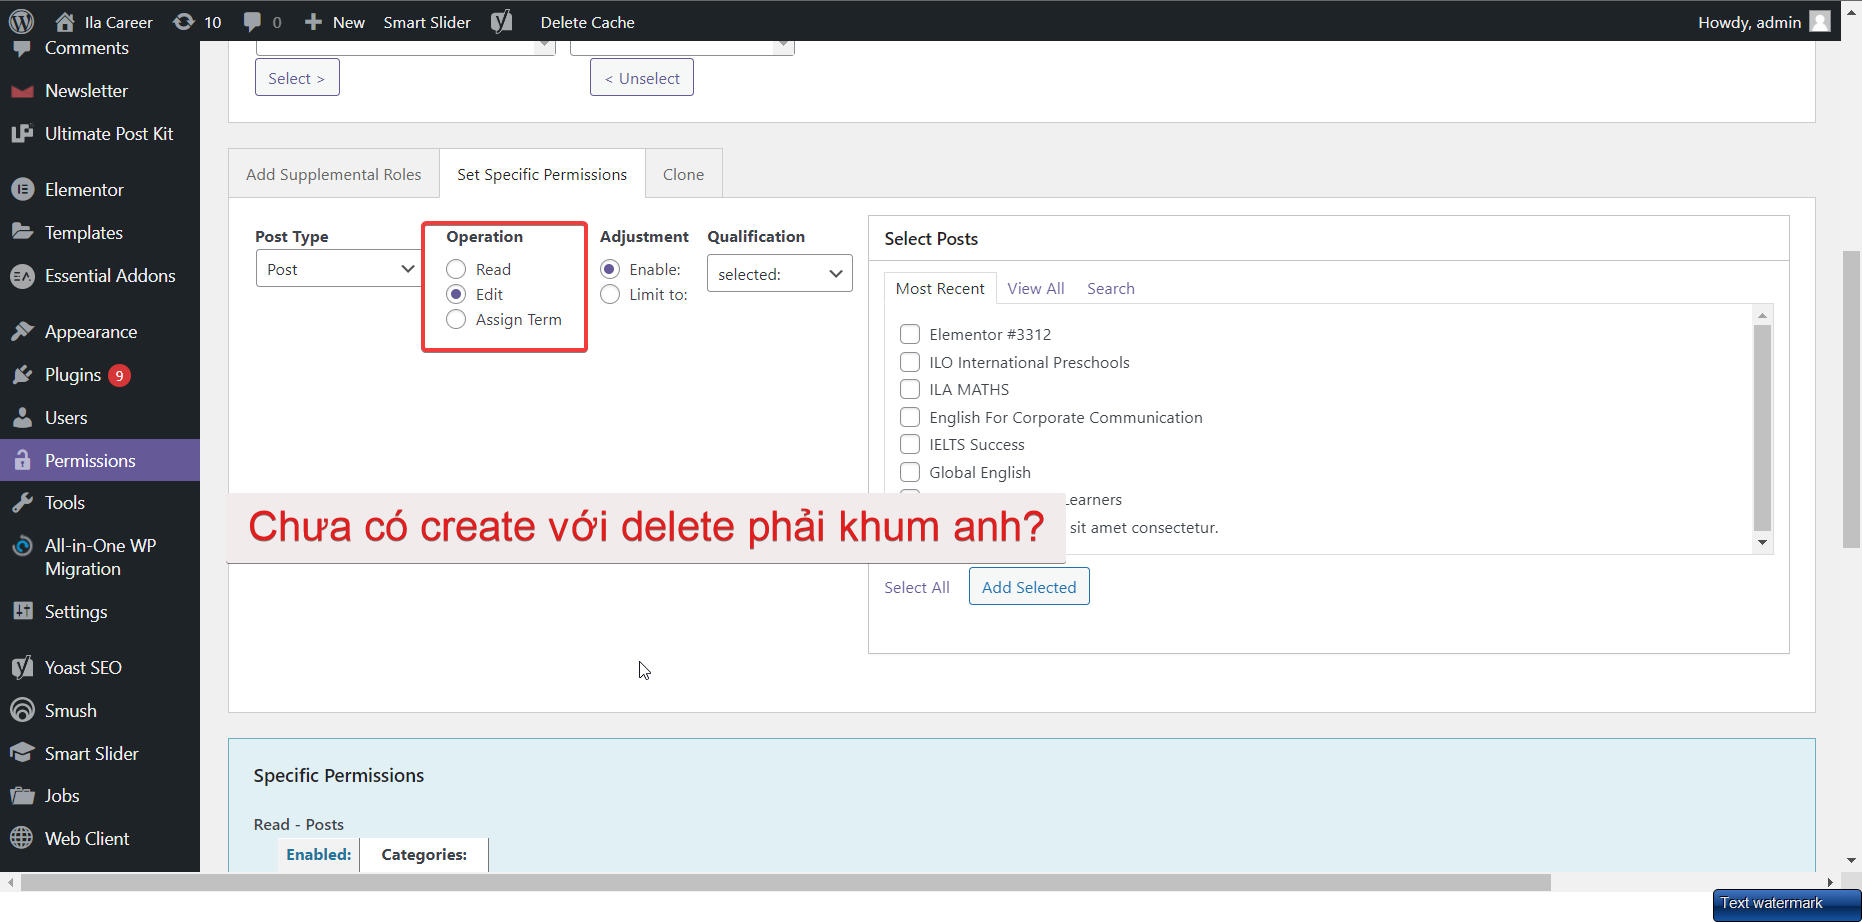Click the Web Client globe icon
The height and width of the screenshot is (922, 1862).
click(22, 838)
